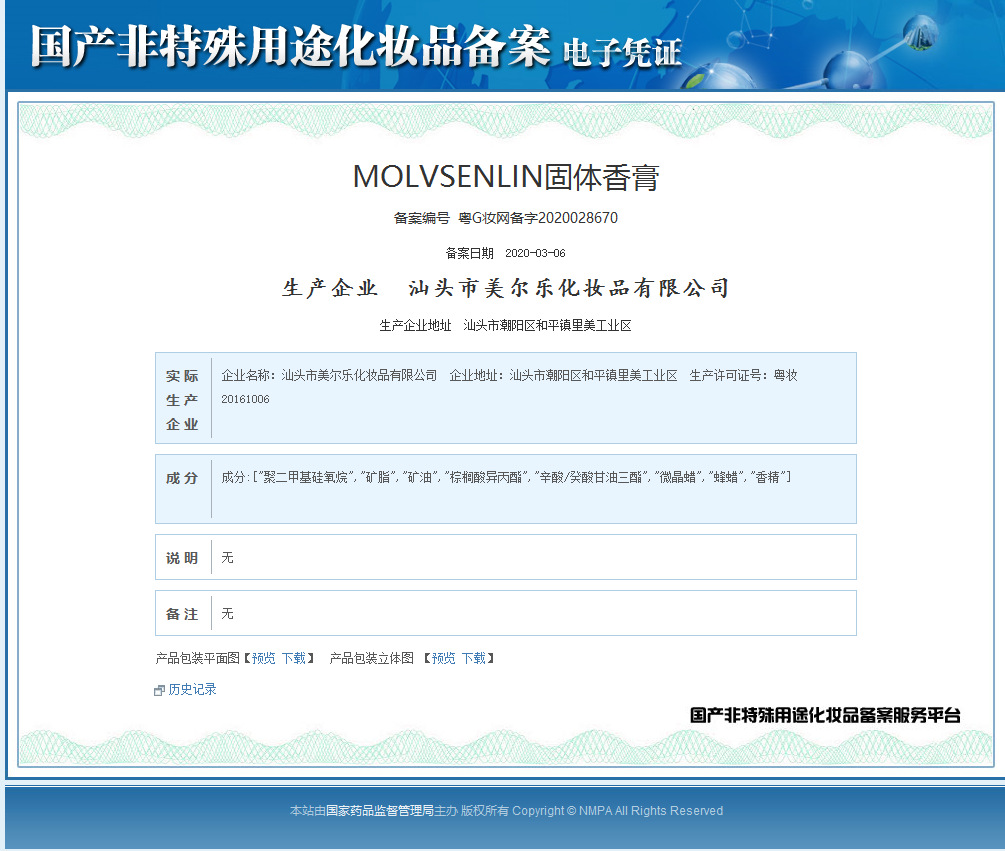Click the 生产企业地址 label
The height and width of the screenshot is (851, 1005).
[x=415, y=326]
